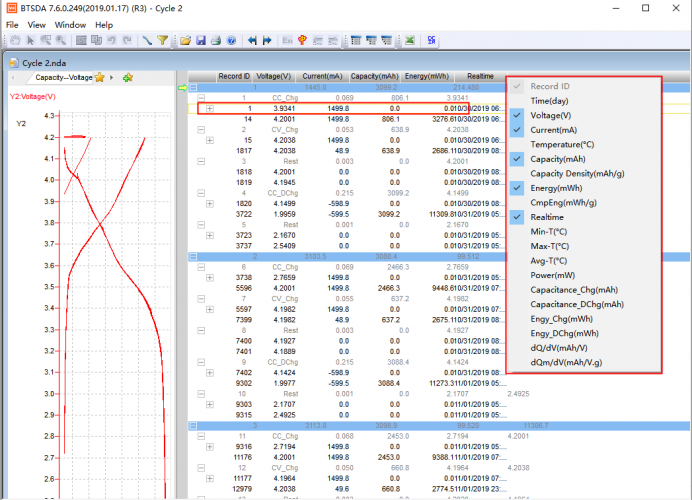Collapse cycle 2 blue row
692x500 pixels.
(x=193, y=256)
